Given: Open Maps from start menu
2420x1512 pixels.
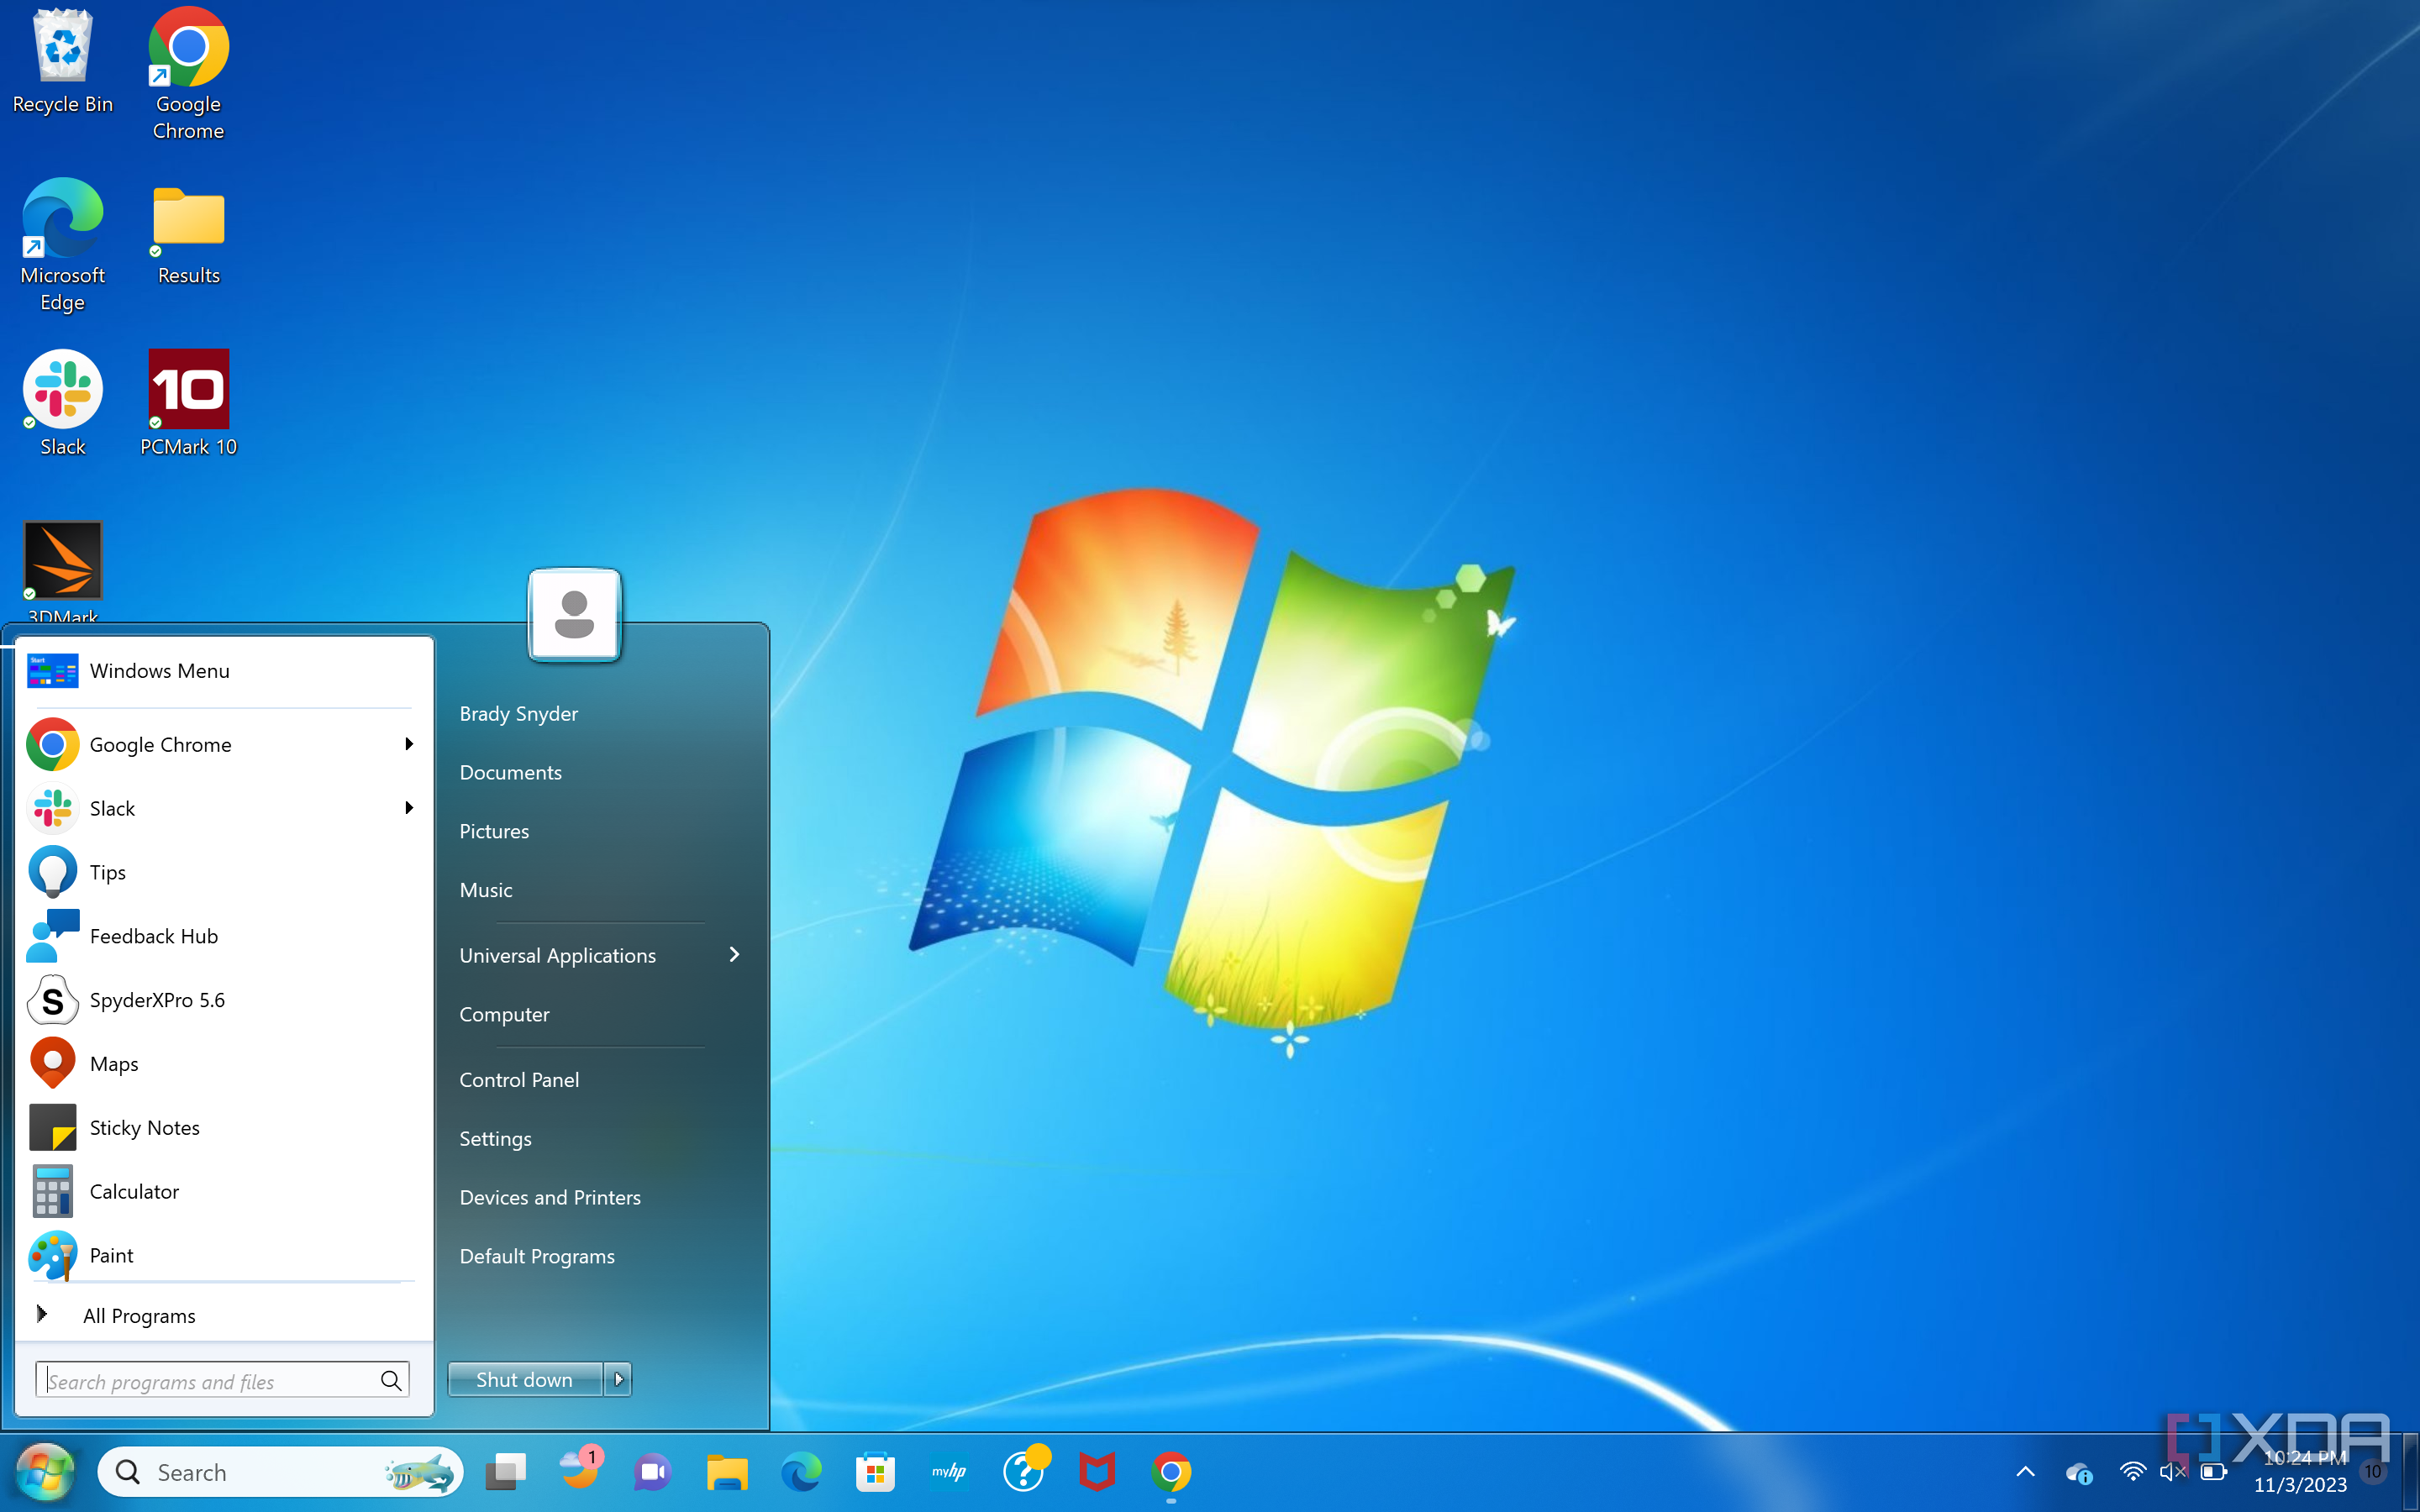Looking at the screenshot, I should pos(224,1064).
